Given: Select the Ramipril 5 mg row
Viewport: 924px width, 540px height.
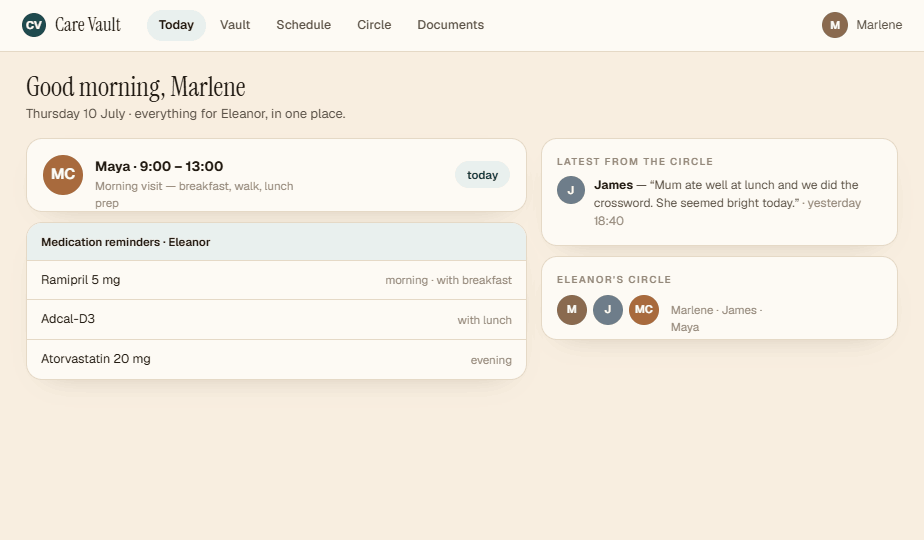Looking at the screenshot, I should coord(276,280).
